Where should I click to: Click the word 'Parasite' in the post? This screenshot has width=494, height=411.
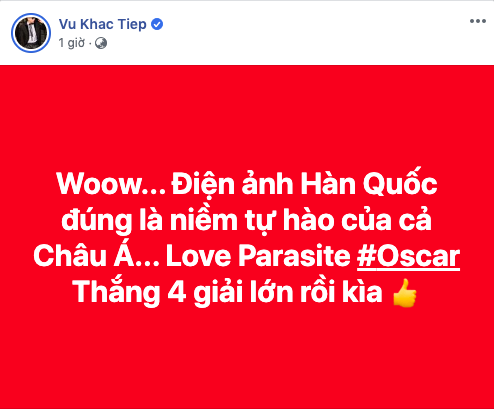click(x=295, y=256)
